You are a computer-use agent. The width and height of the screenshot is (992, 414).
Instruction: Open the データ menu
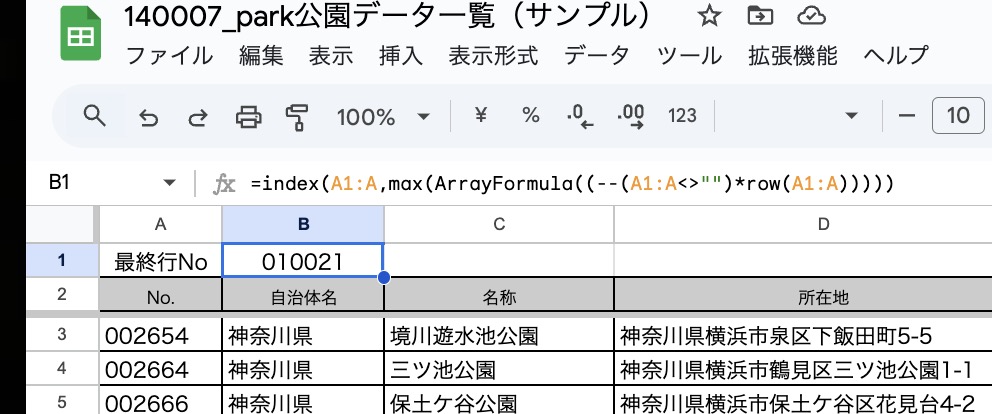[x=597, y=56]
